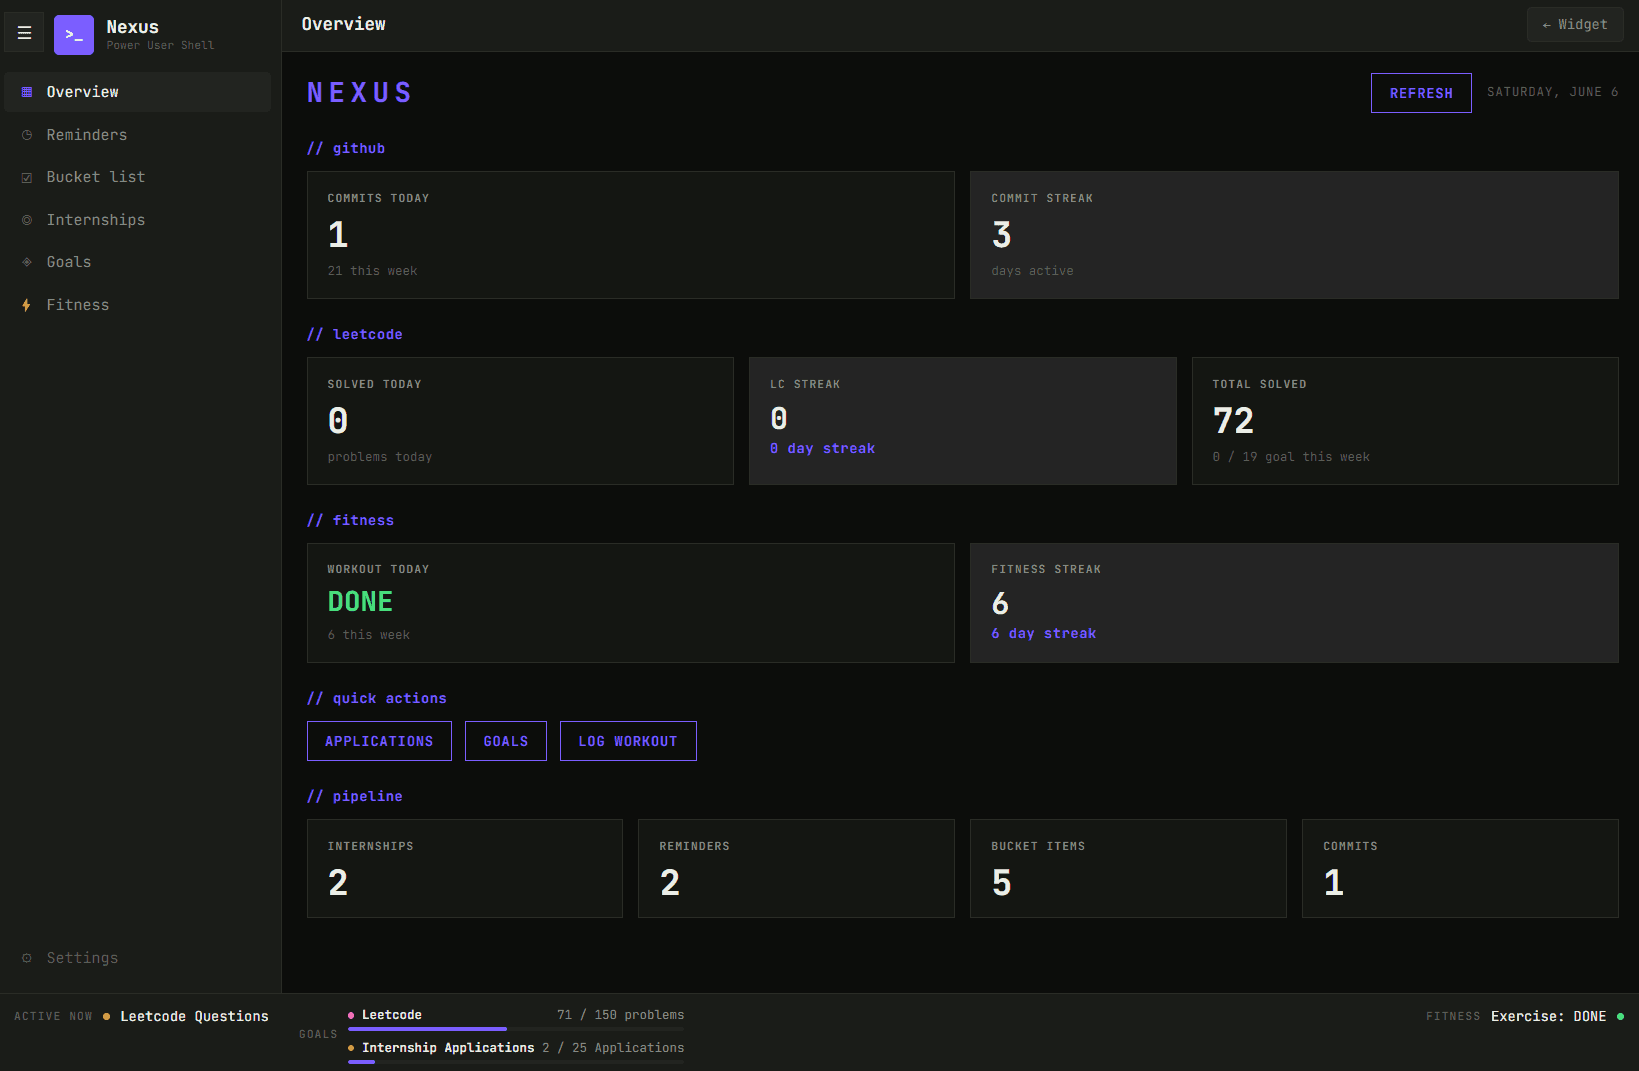
Task: Click the Widget button in header
Action: coord(1575,25)
